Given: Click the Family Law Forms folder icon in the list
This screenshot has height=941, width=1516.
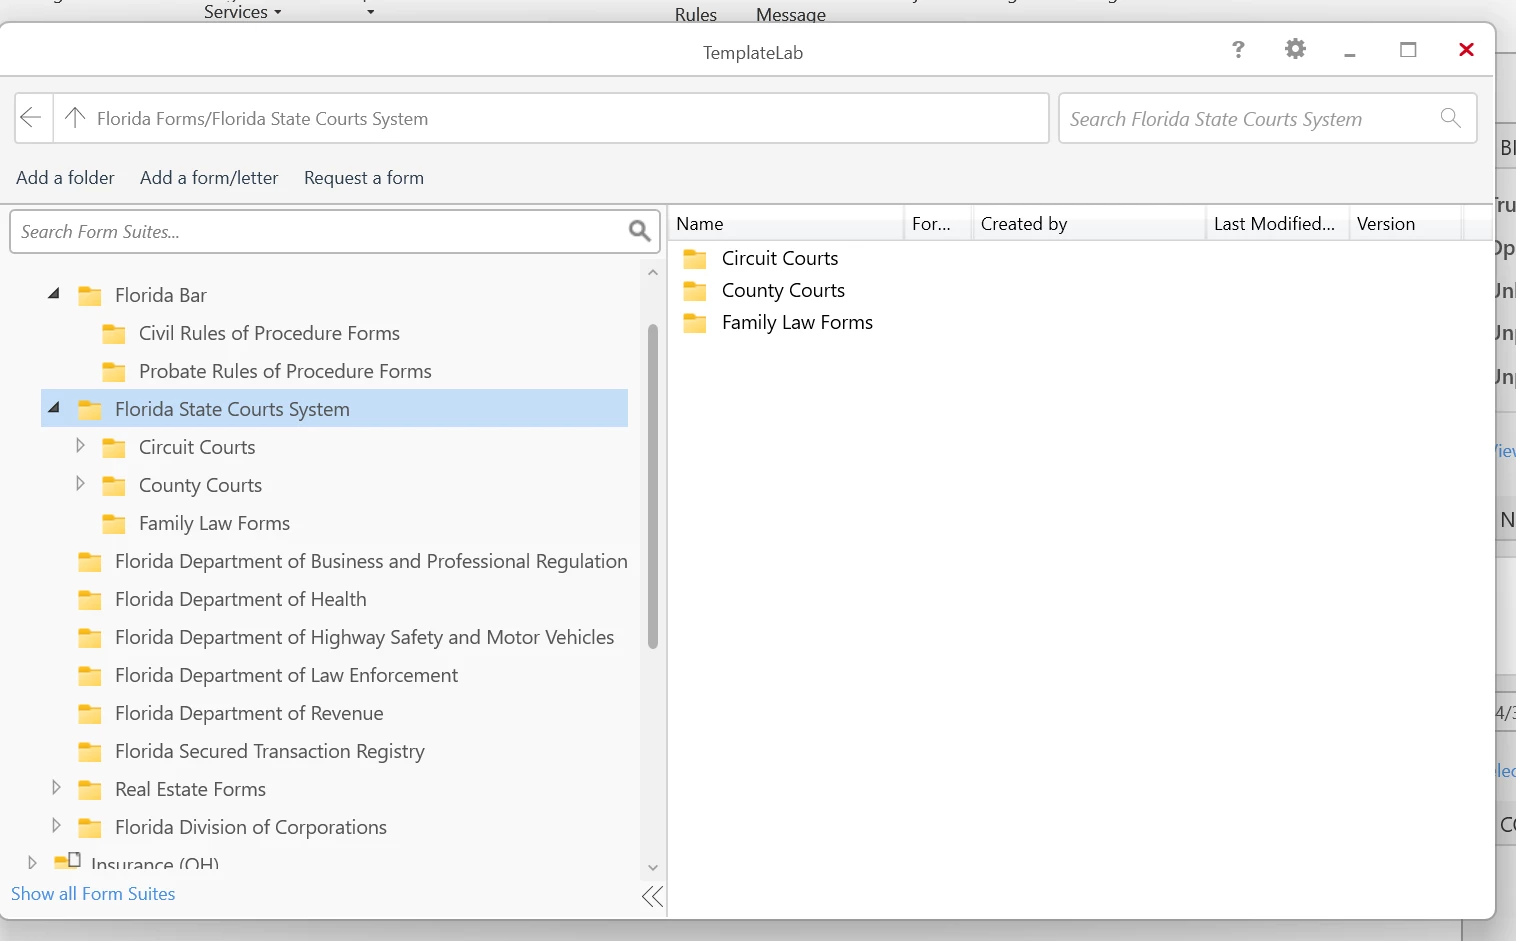Looking at the screenshot, I should point(695,323).
